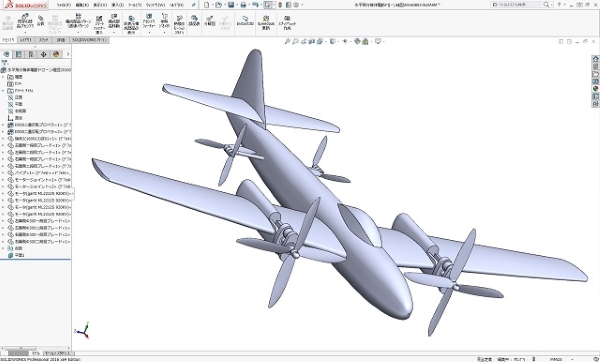Click the Save floppy disk icon
This screenshot has width=600, height=362.
231,5
